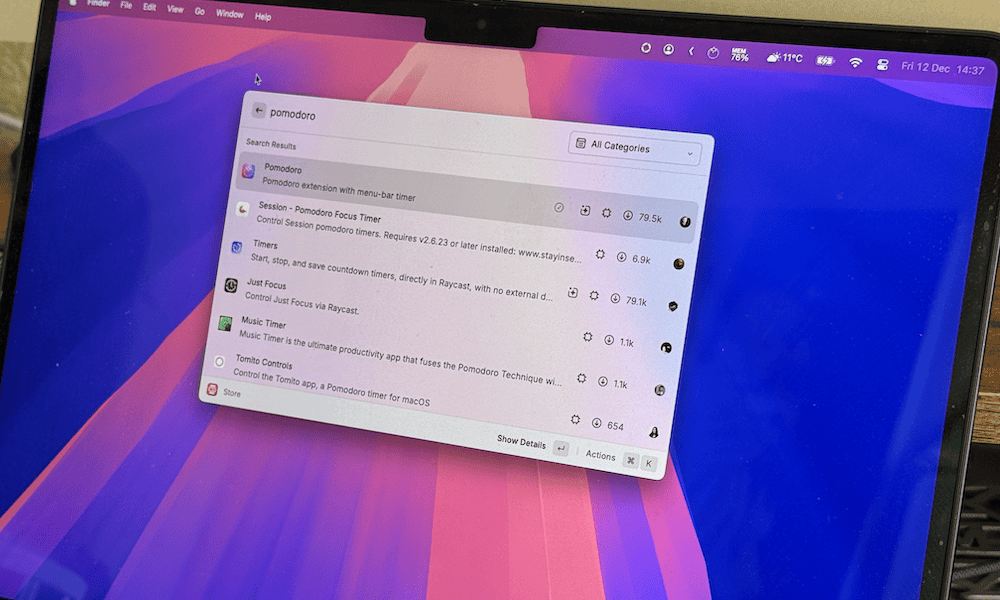Select the Pomodoro search result title
The height and width of the screenshot is (600, 1000).
pos(283,169)
